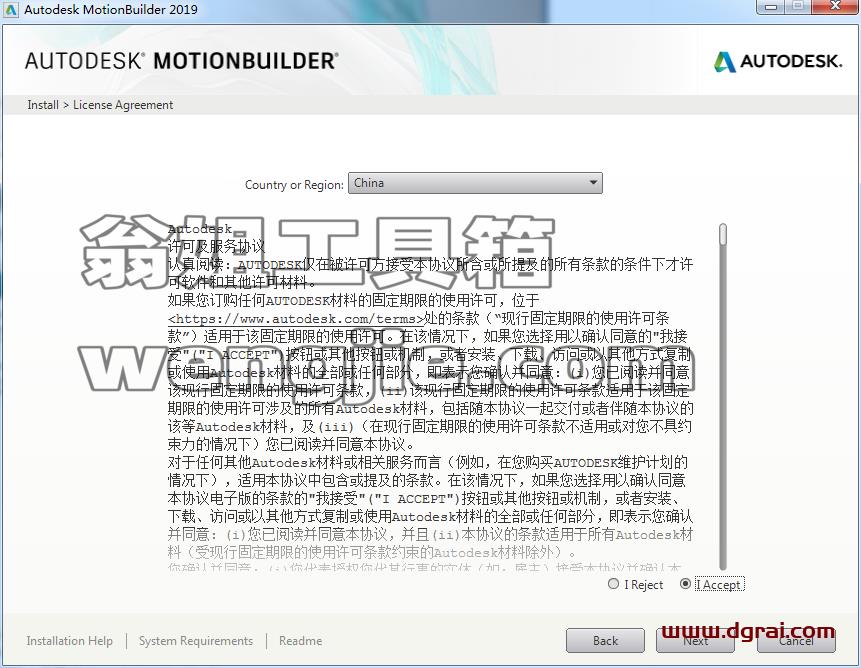The width and height of the screenshot is (861, 668).
Task: Select the I Accept radio button
Action: 685,584
